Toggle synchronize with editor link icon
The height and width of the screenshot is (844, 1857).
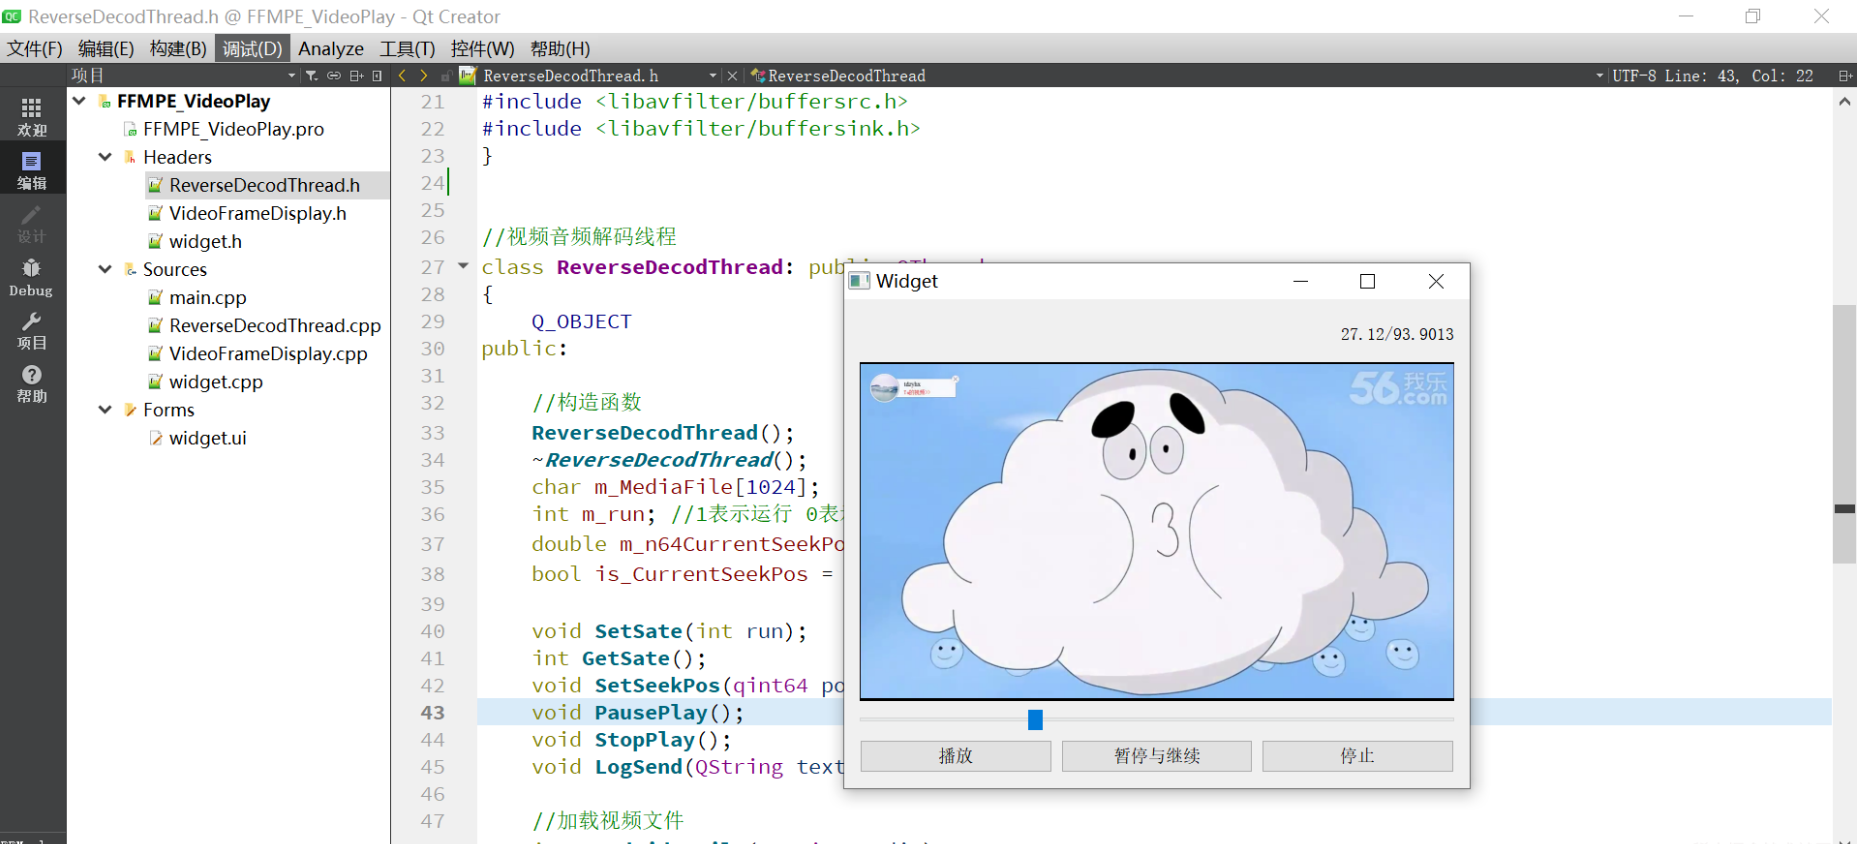(x=334, y=76)
